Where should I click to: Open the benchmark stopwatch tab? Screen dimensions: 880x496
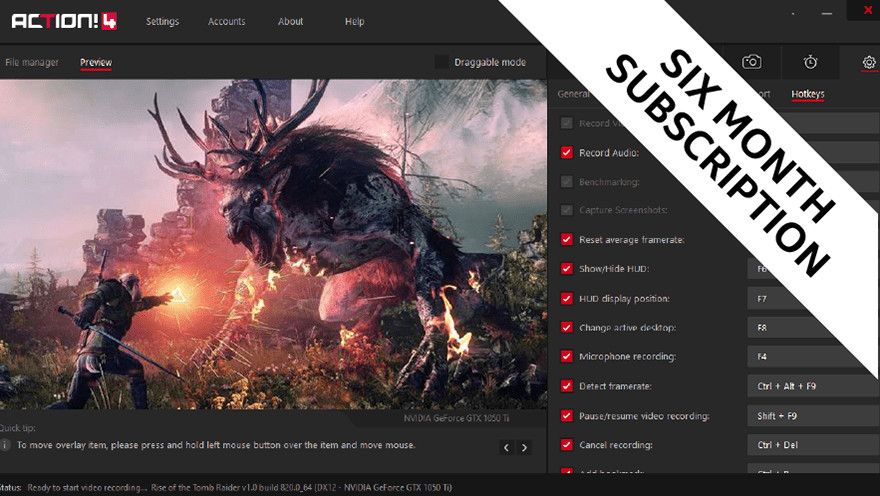(x=810, y=62)
